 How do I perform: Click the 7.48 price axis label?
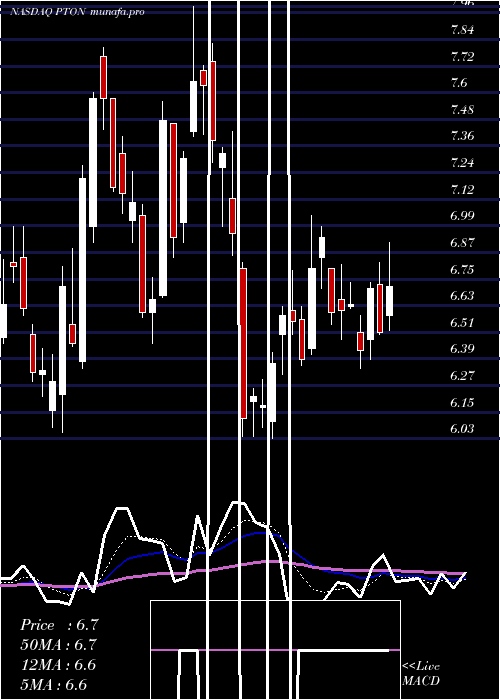462,110
